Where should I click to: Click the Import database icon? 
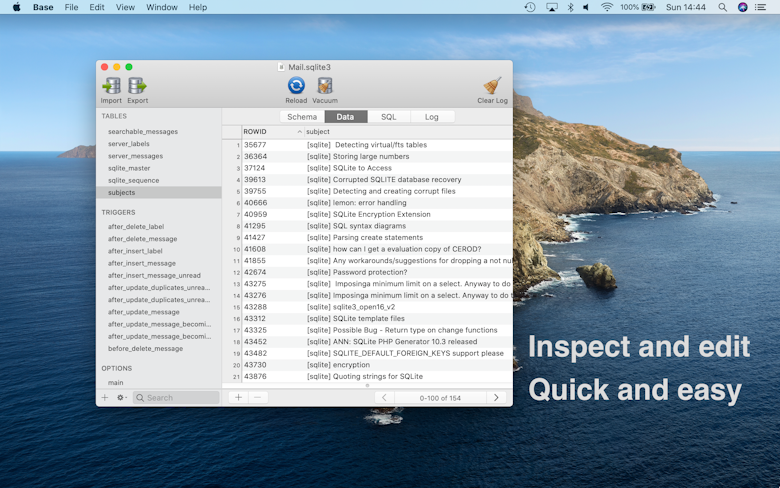point(111,86)
